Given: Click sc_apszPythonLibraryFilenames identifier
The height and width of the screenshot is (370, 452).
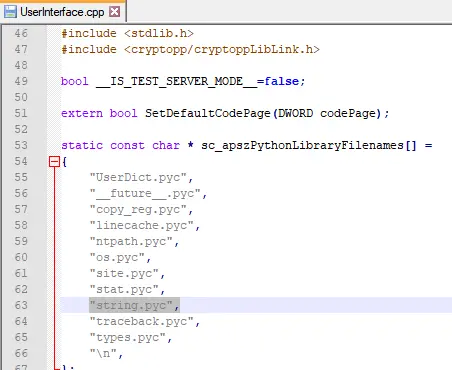Looking at the screenshot, I should [302, 145].
